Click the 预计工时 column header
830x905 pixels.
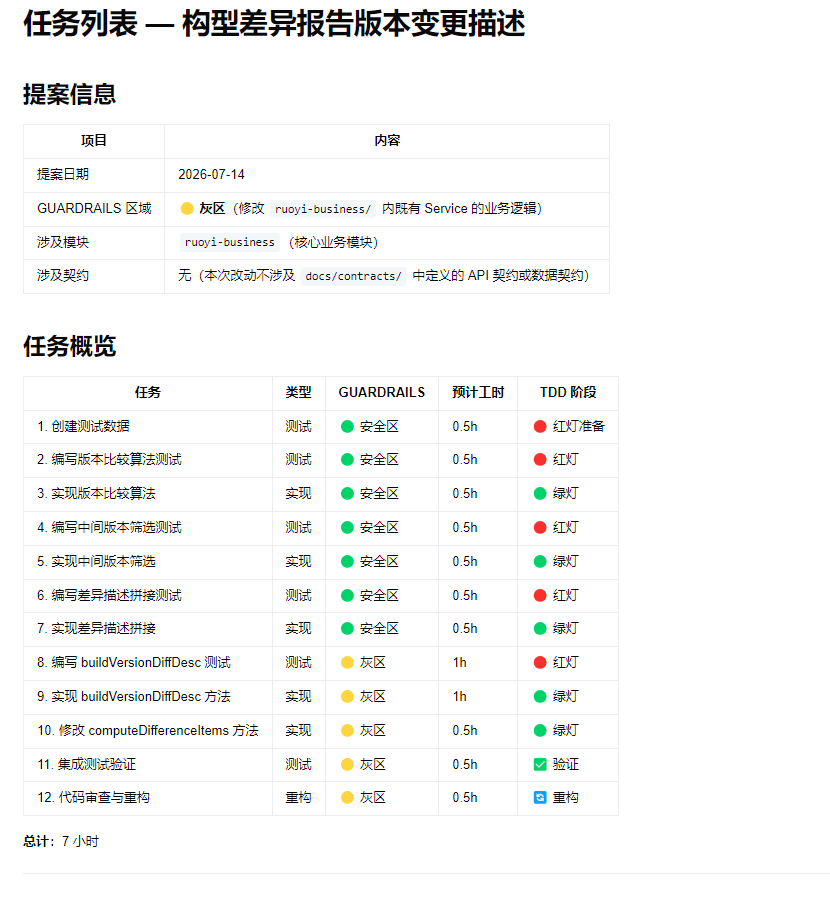(x=478, y=392)
